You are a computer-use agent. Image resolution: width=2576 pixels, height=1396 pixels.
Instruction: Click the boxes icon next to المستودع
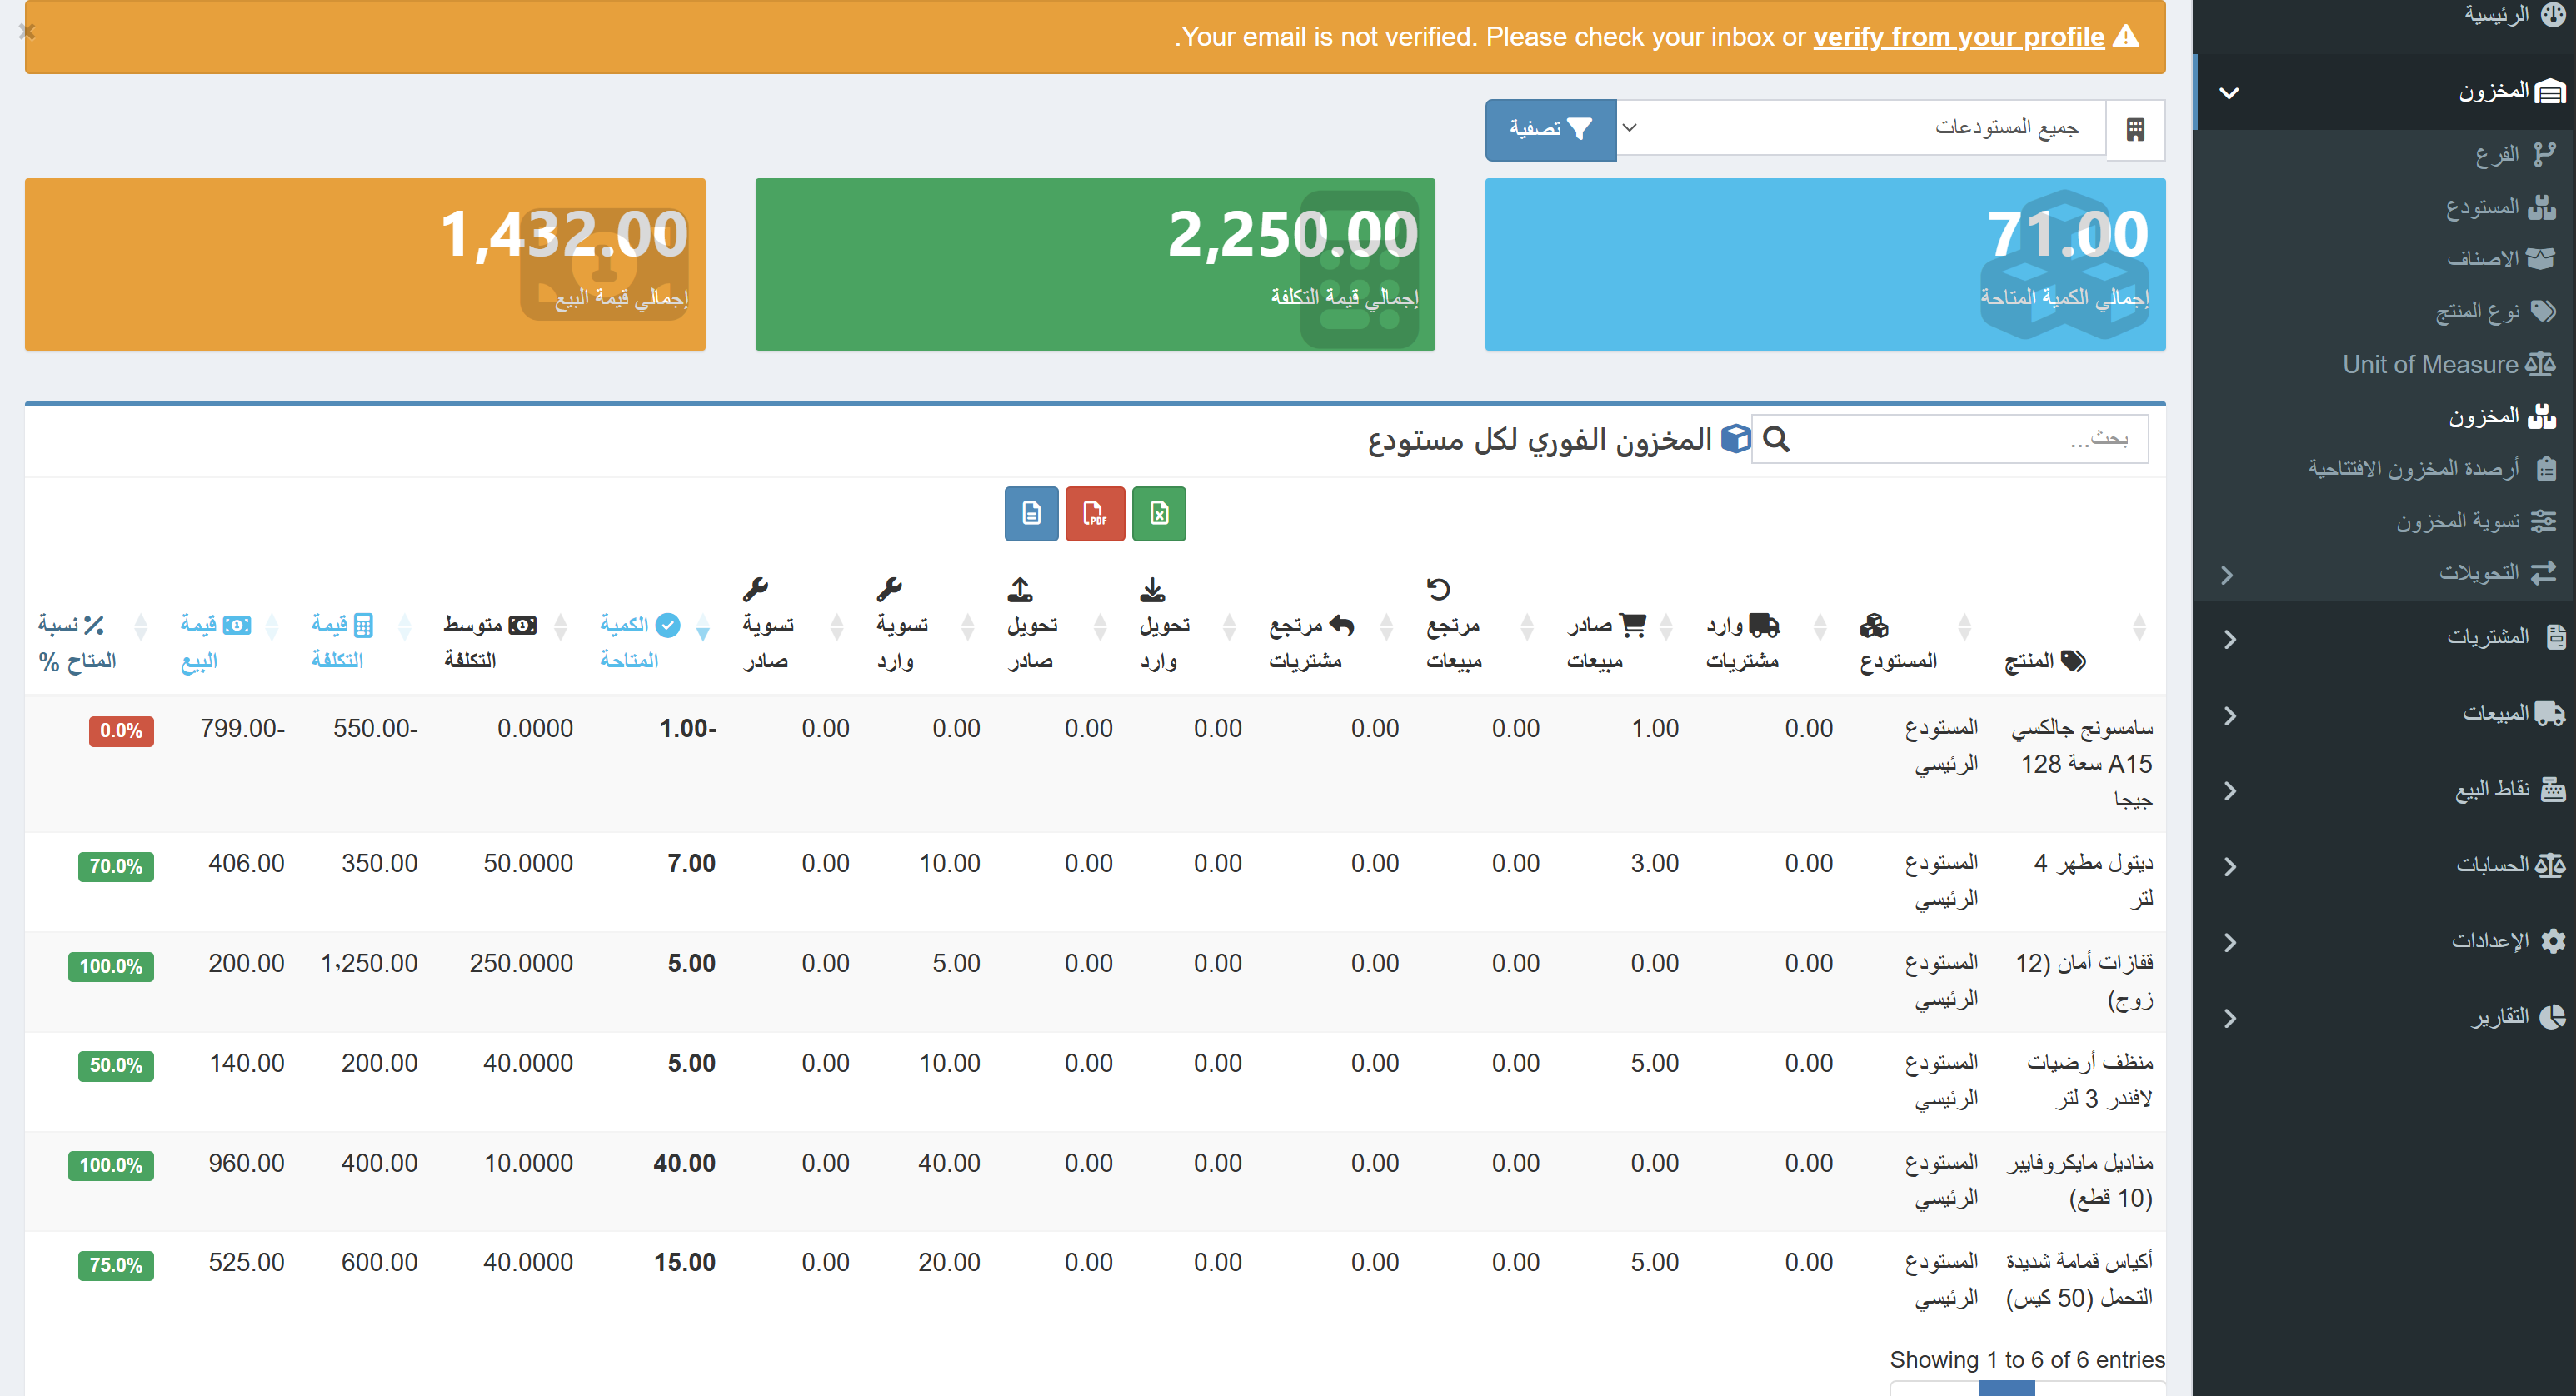coord(2541,207)
